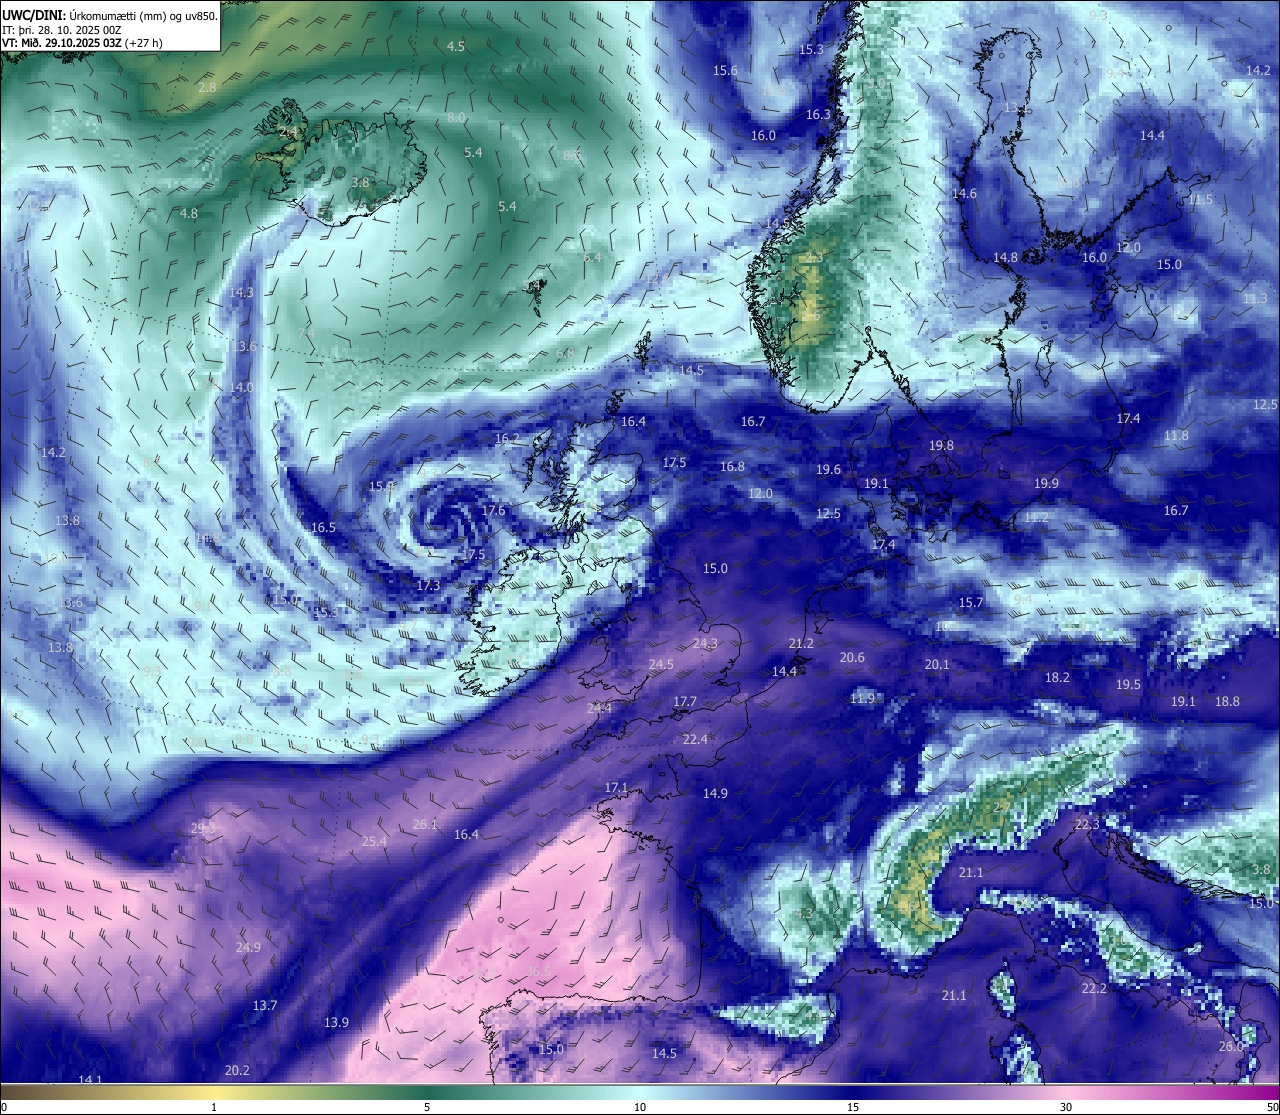The width and height of the screenshot is (1280, 1115).
Task: Click the 'IT: þri. 28. 10. 2025 00Z' line
Action: pyautogui.click(x=62, y=30)
